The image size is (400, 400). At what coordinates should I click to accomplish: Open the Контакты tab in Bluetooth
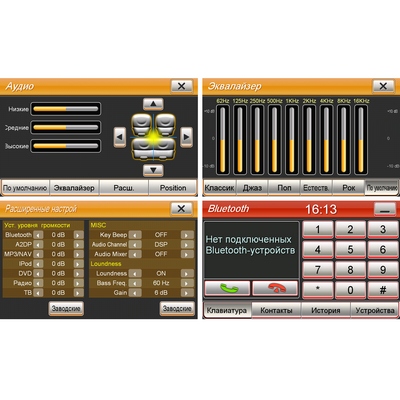tap(276, 310)
